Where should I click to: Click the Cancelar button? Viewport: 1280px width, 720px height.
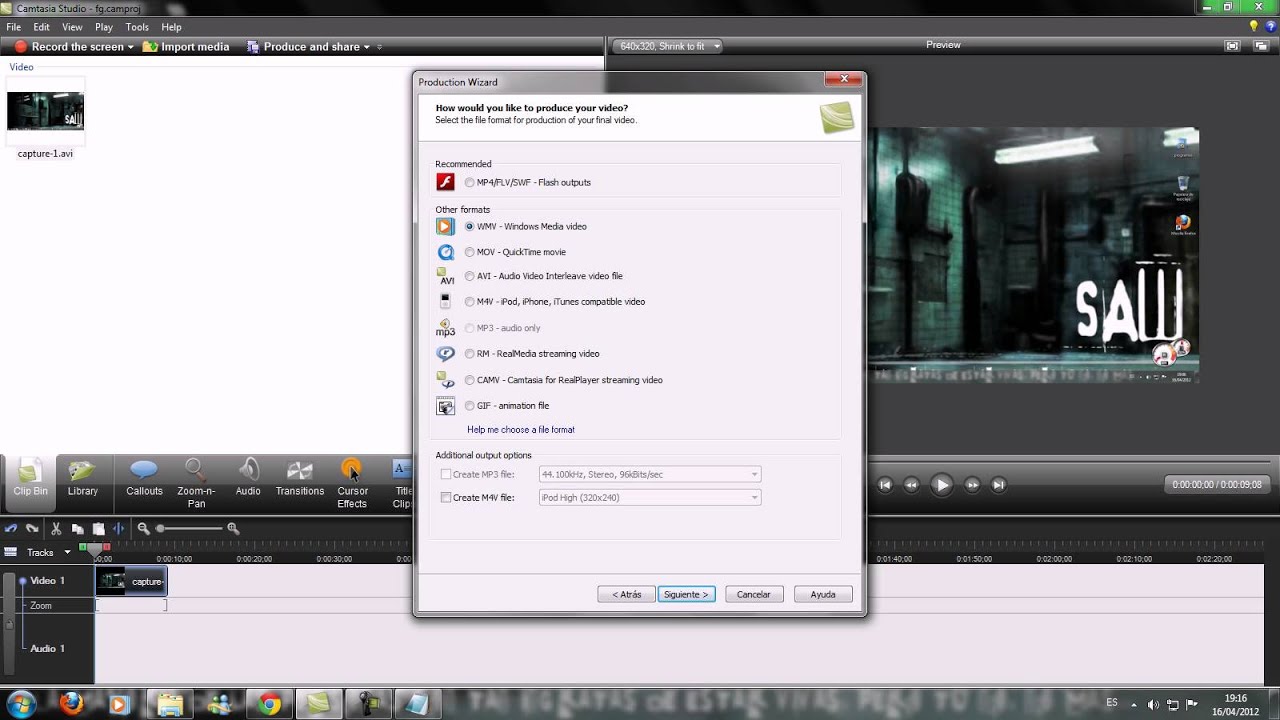coord(754,594)
